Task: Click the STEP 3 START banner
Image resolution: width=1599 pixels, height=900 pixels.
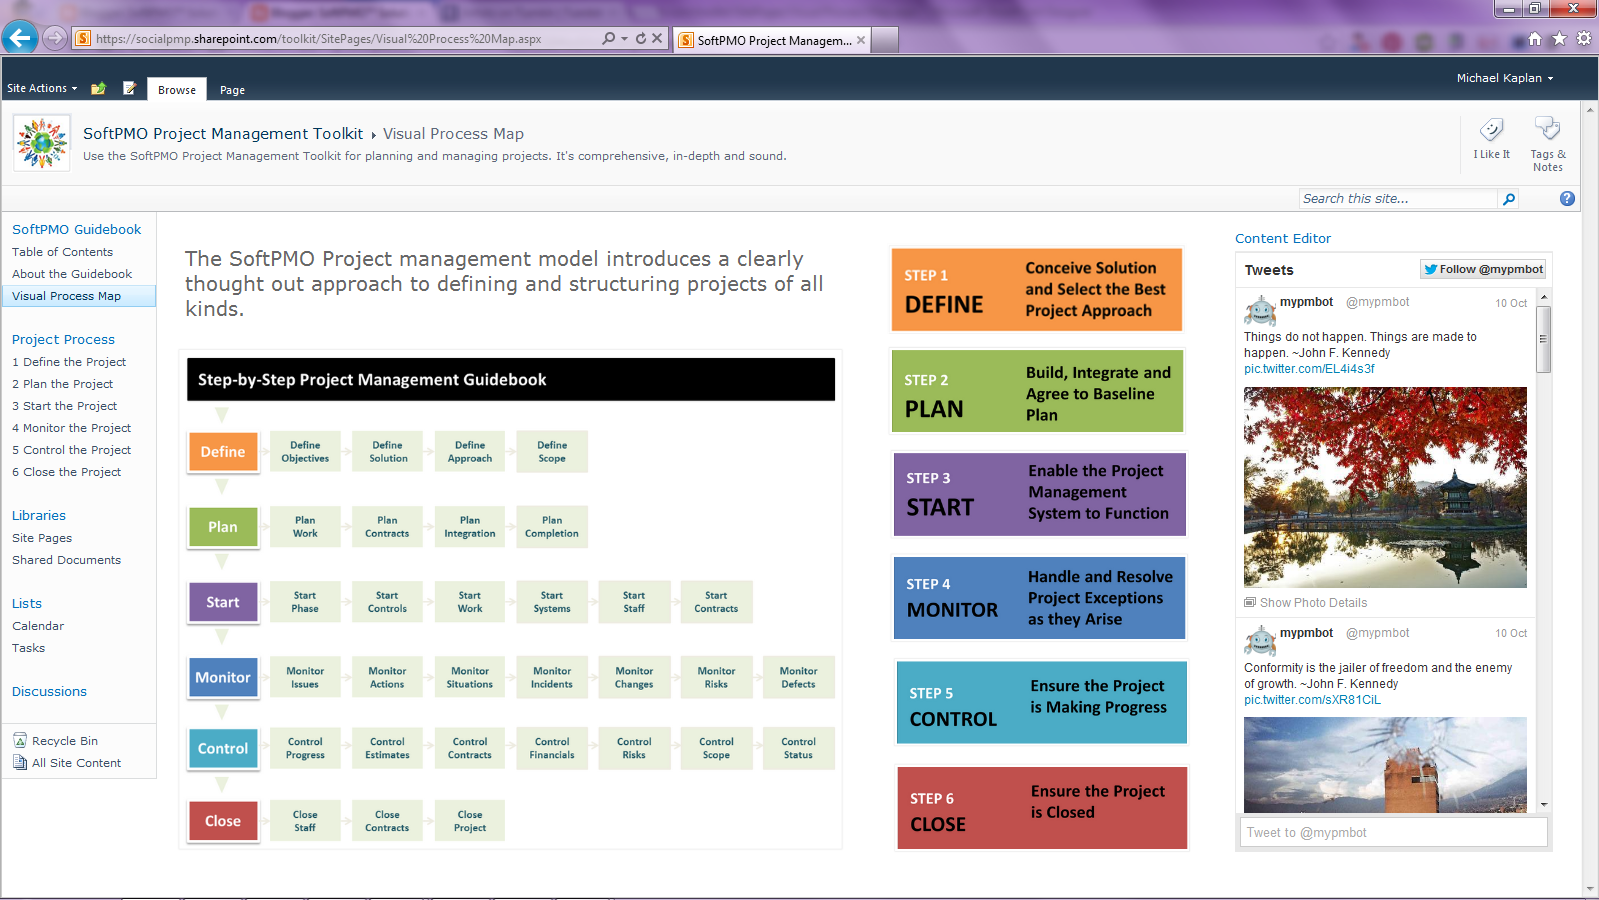Action: tap(1039, 494)
